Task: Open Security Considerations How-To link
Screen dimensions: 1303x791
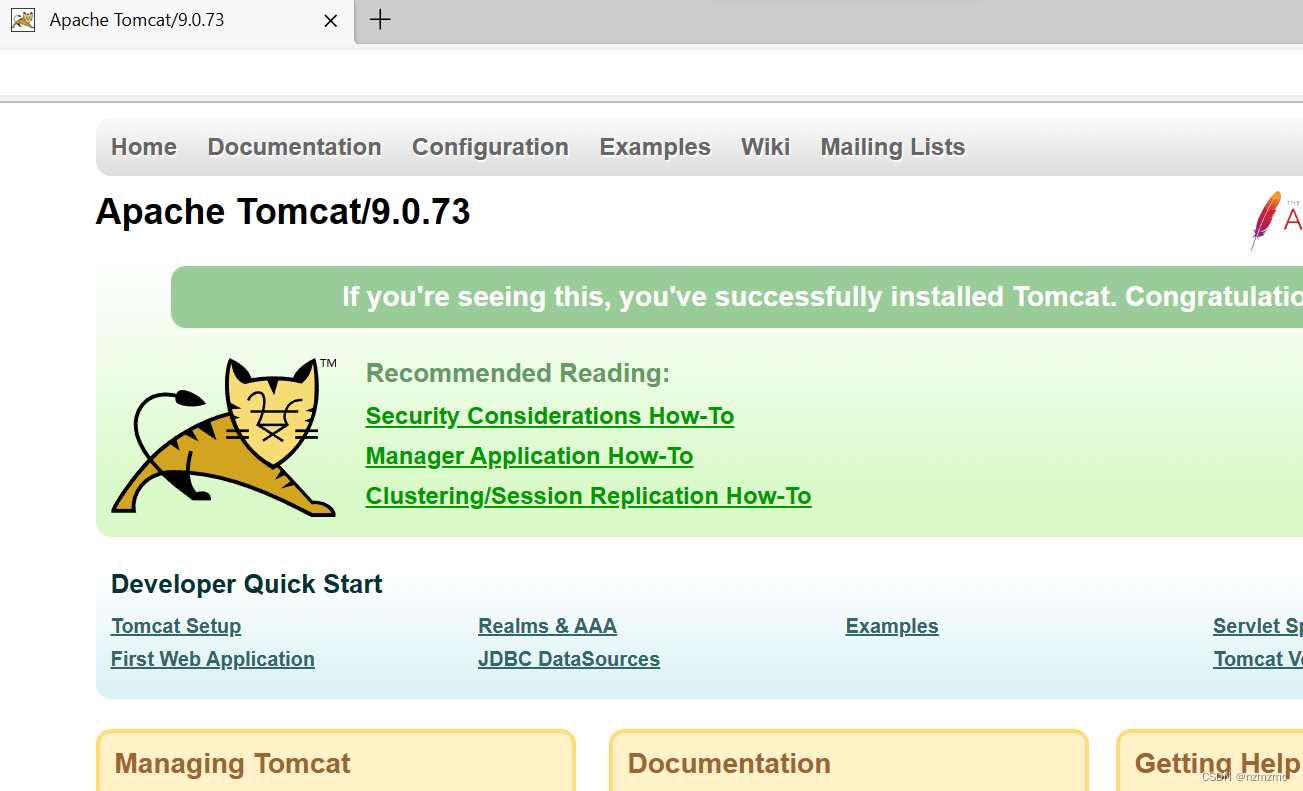Action: [x=550, y=416]
